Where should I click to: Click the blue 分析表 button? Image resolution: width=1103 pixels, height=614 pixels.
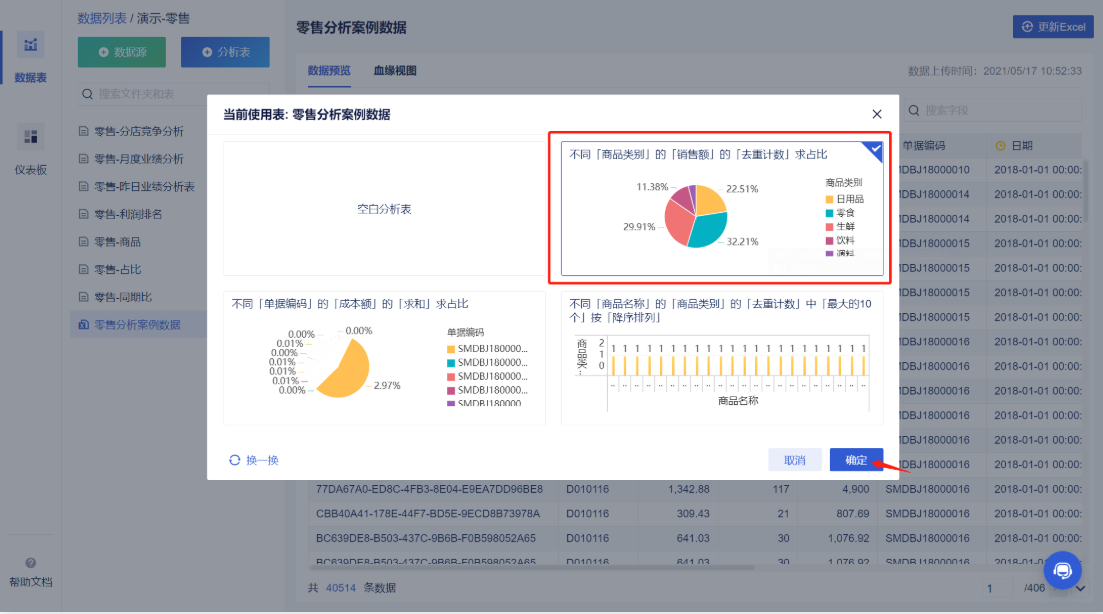point(225,52)
